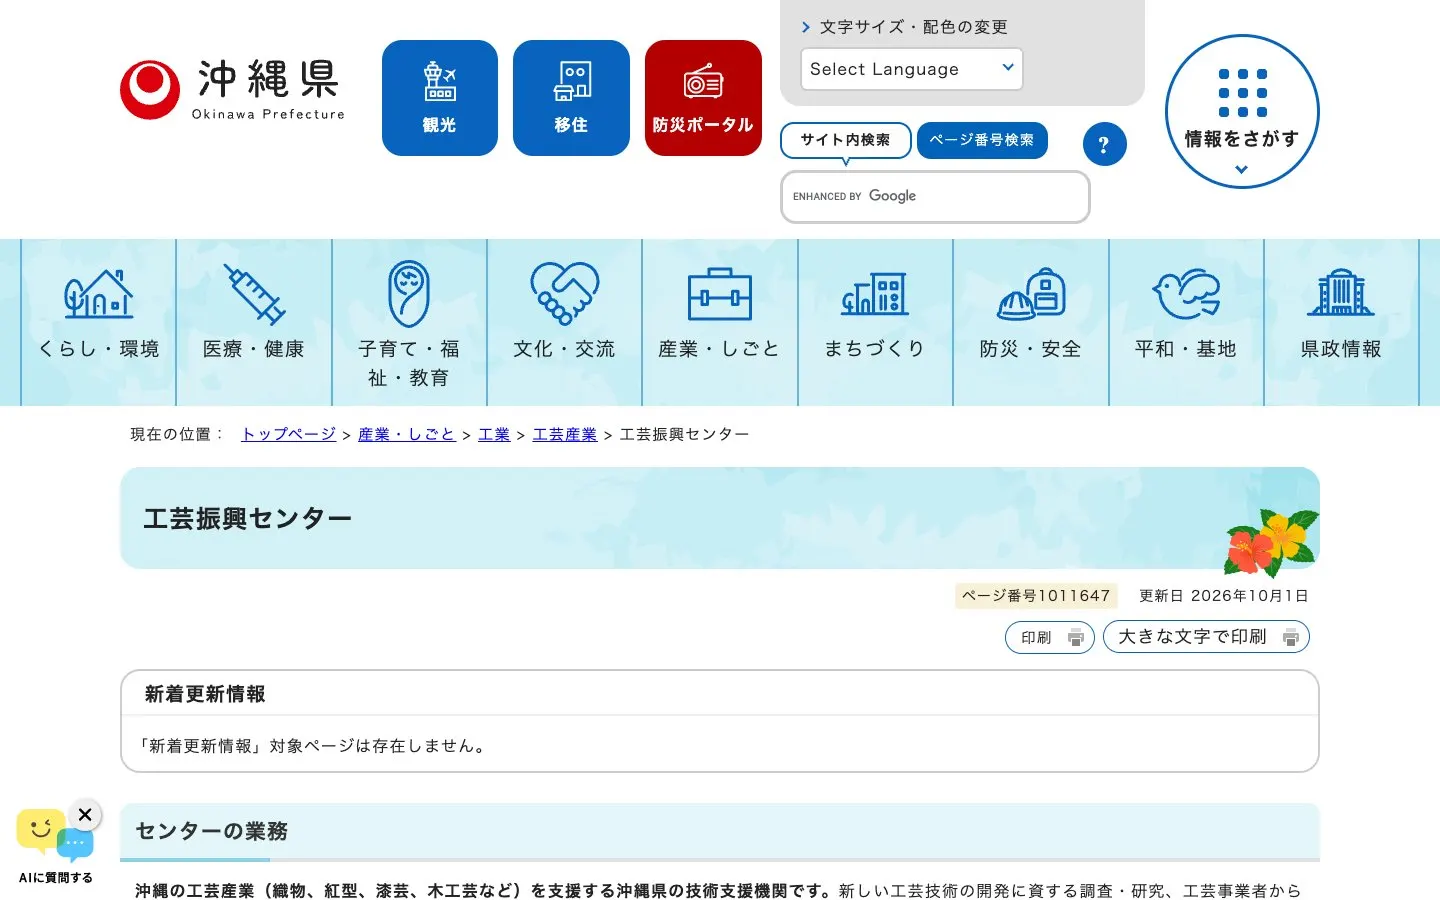Click the Google site search field
The height and width of the screenshot is (900, 1440).
tap(935, 197)
